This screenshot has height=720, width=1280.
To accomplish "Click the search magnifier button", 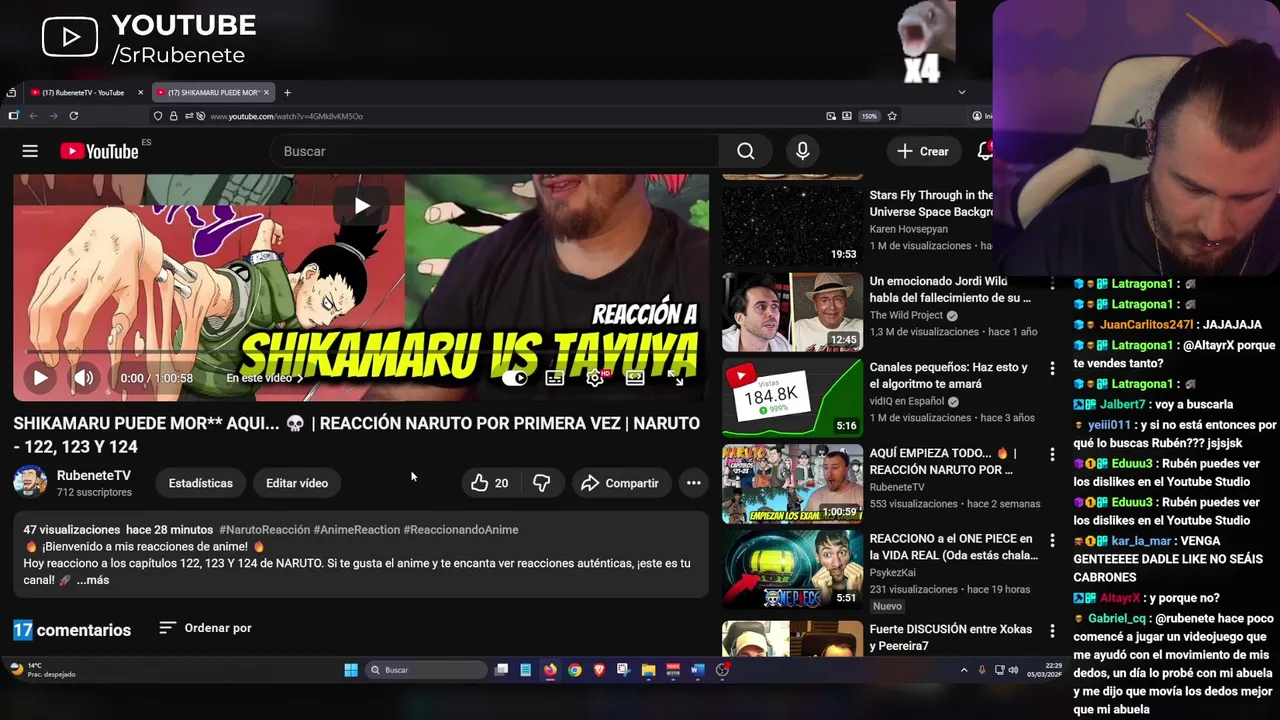I will click(746, 151).
